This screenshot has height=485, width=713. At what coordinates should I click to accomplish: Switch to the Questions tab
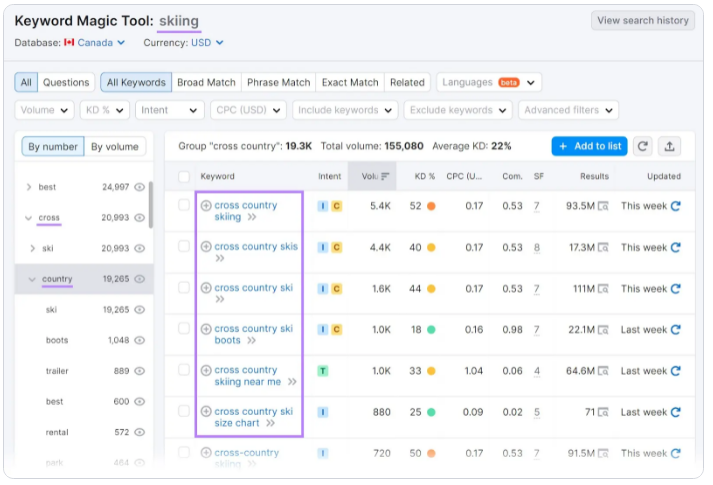pos(66,82)
